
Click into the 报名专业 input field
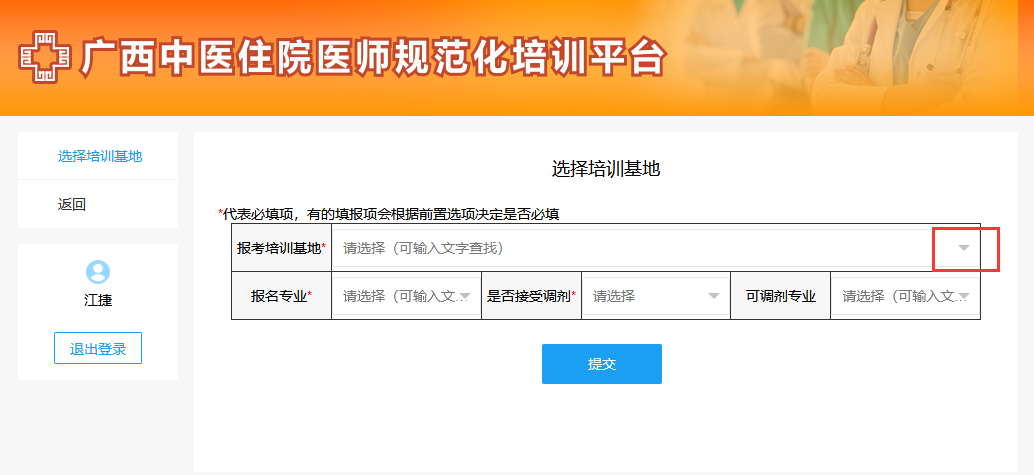click(x=398, y=297)
